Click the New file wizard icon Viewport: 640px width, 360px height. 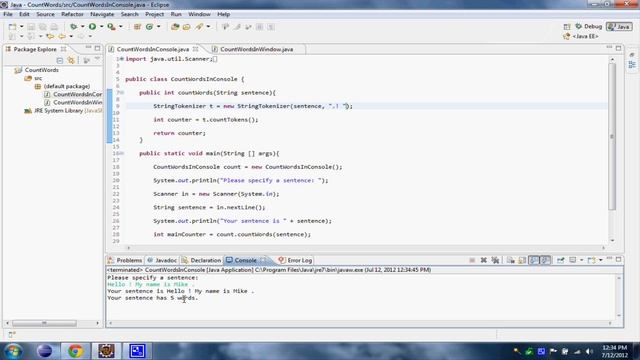coord(12,27)
